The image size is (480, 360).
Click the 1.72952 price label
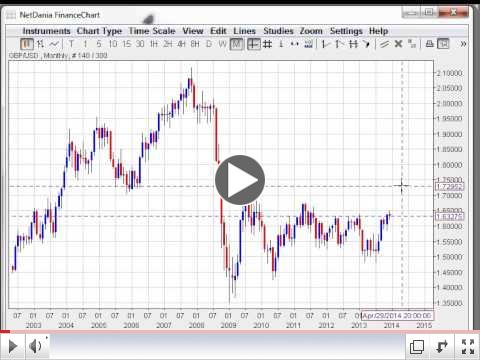point(449,187)
